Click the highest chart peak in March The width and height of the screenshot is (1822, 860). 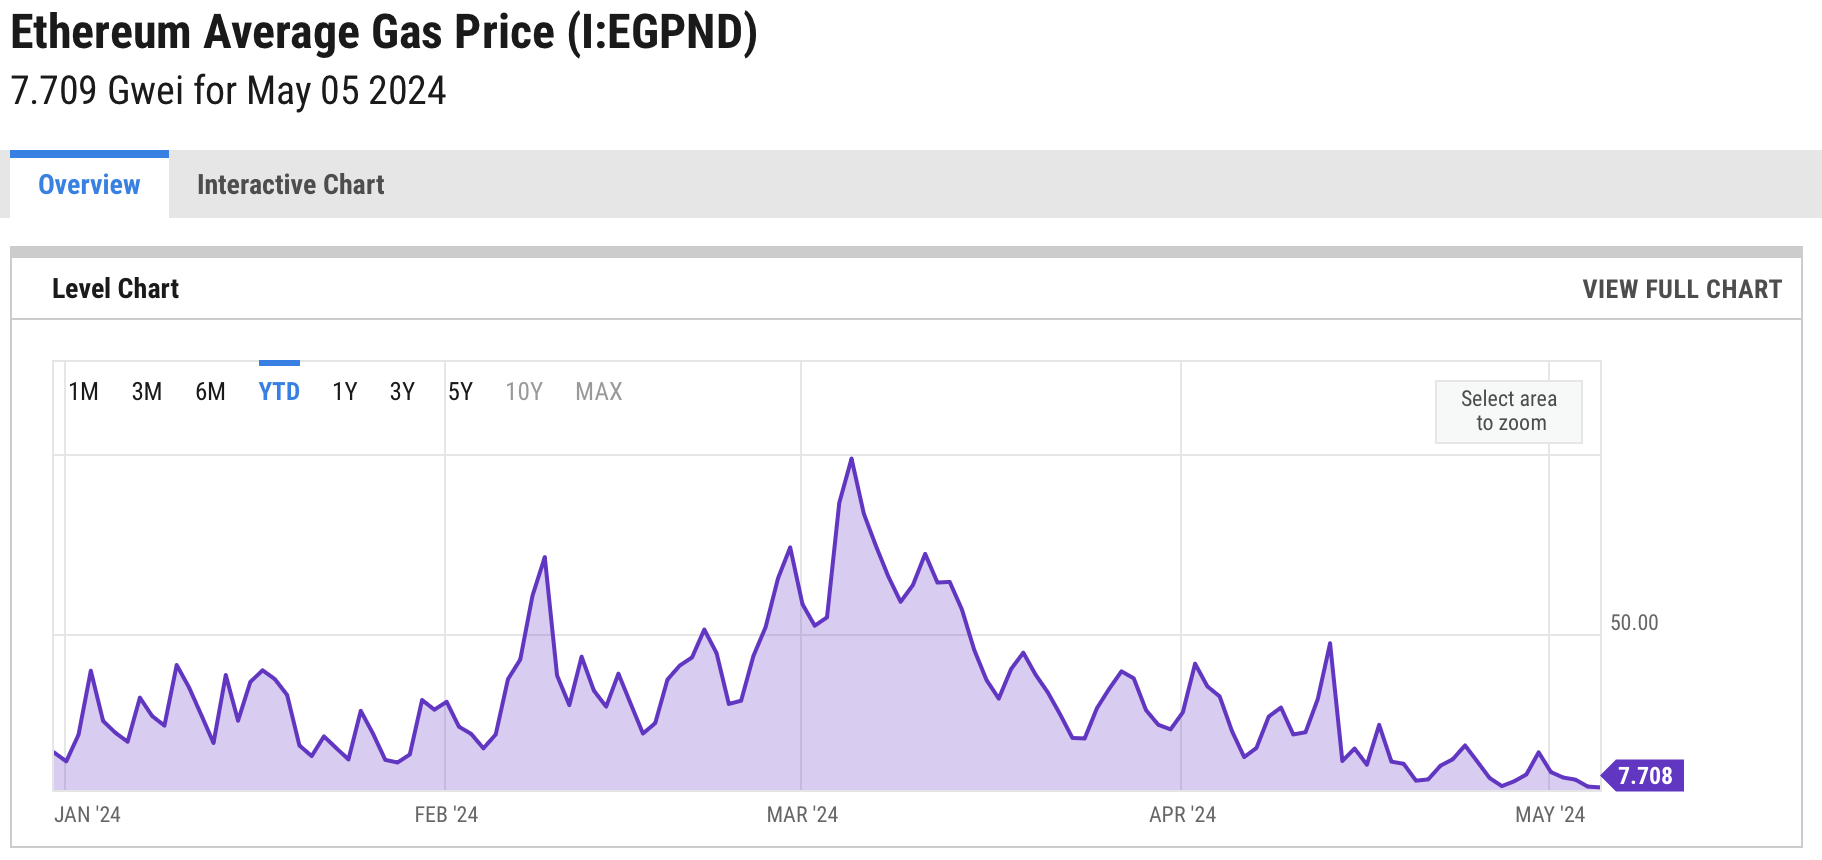pyautogui.click(x=851, y=460)
